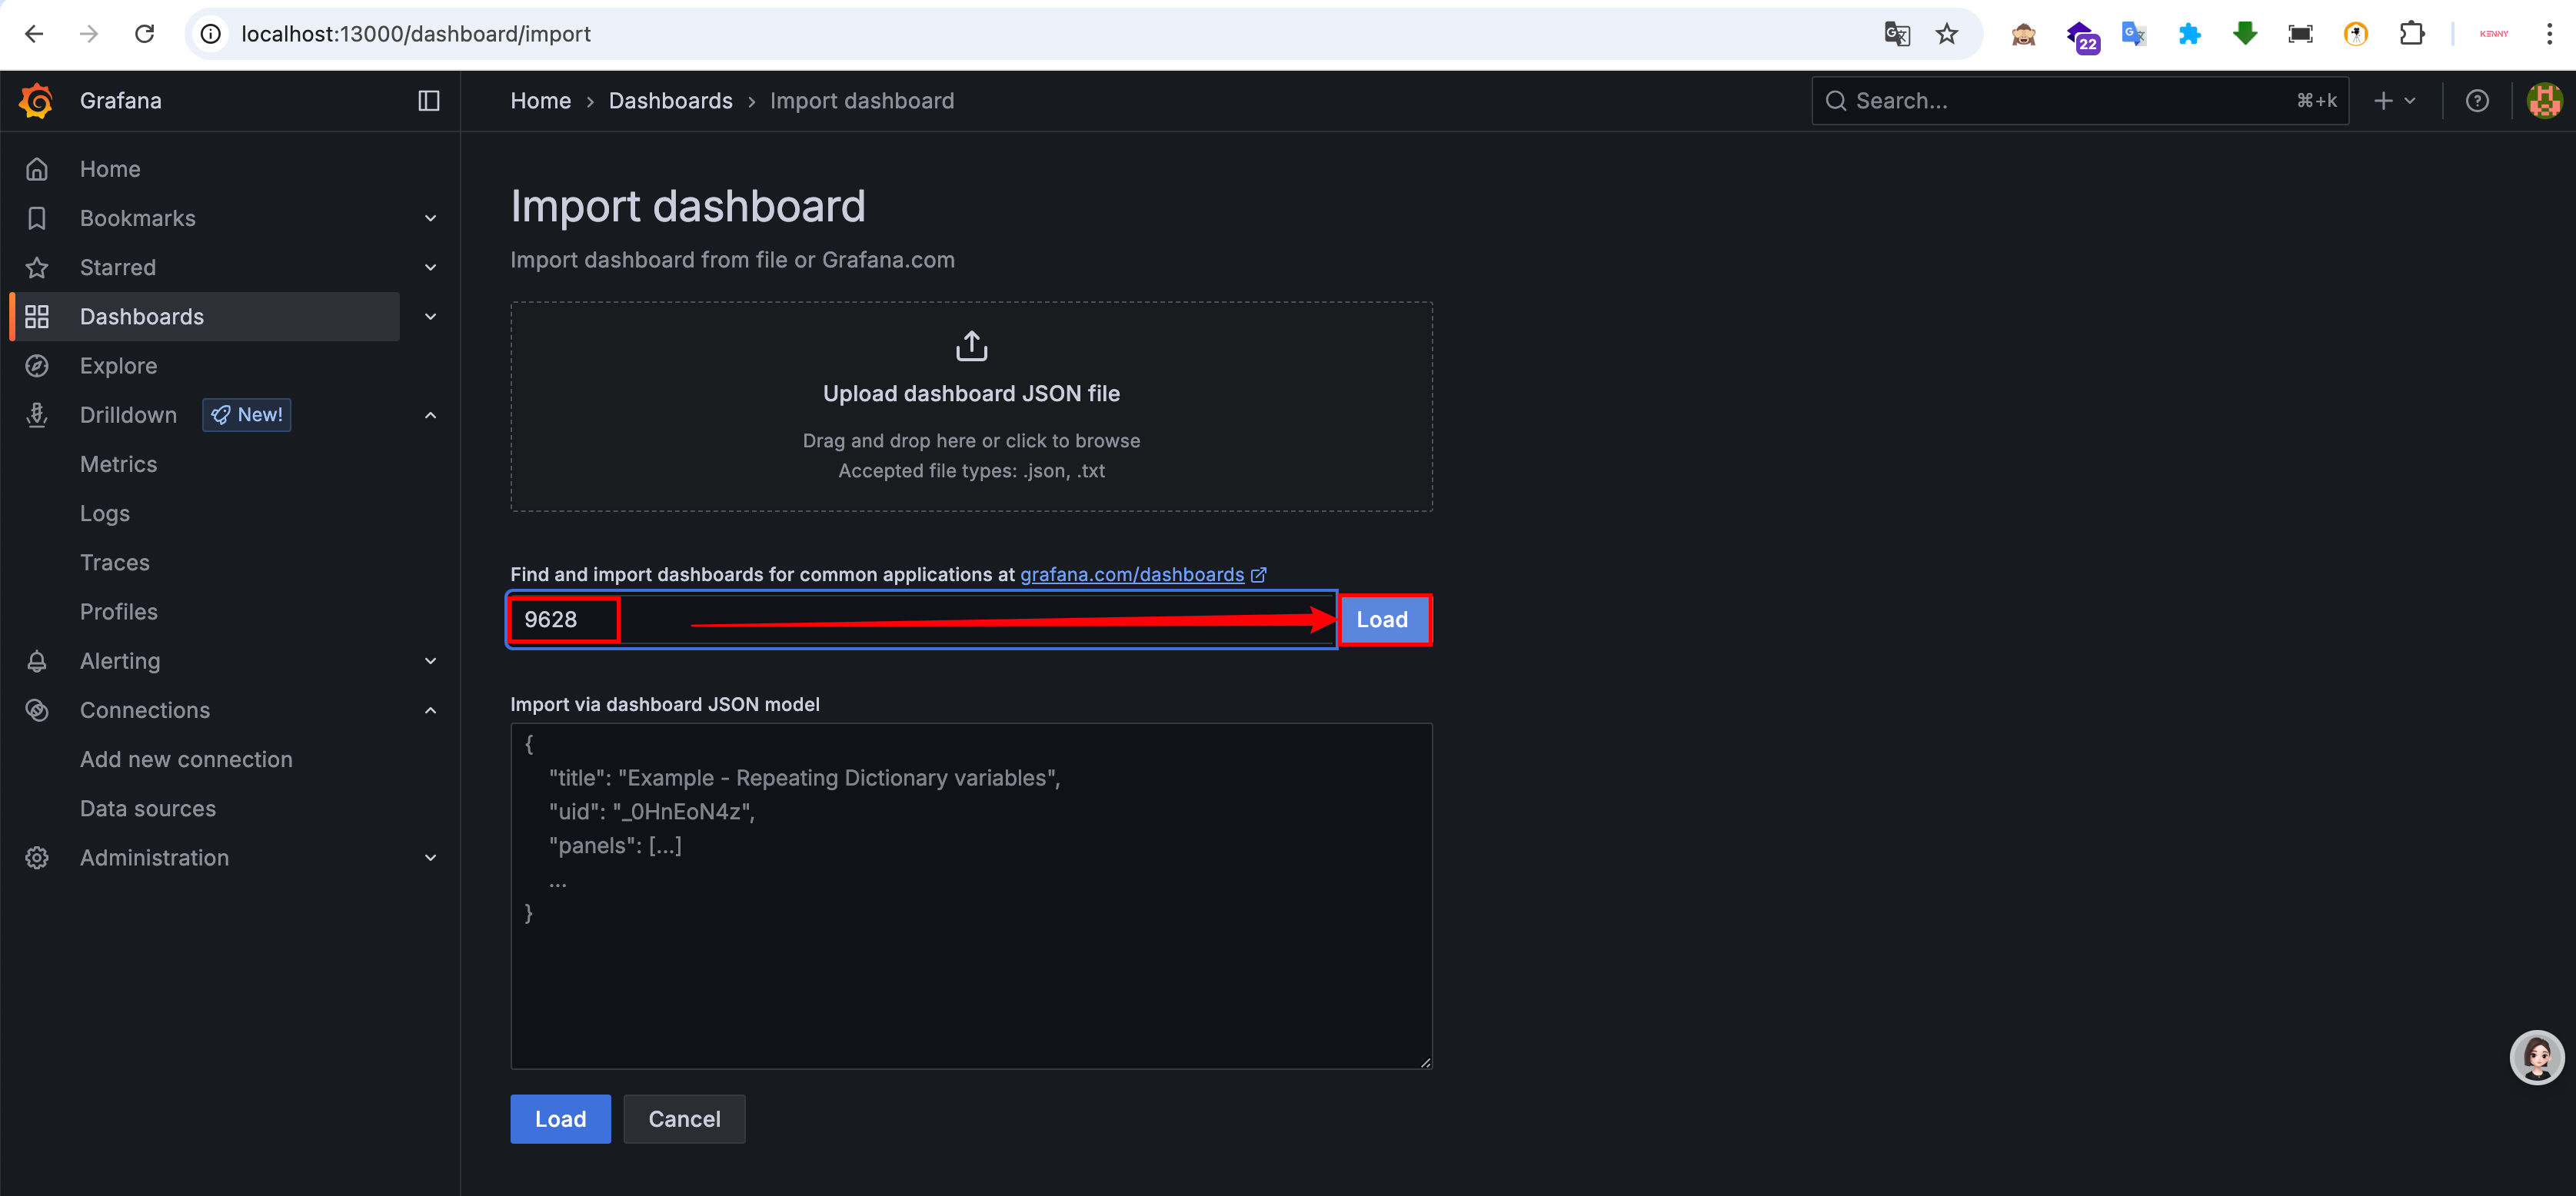Click the browser address bar URL
This screenshot has width=2576, height=1196.
point(415,34)
